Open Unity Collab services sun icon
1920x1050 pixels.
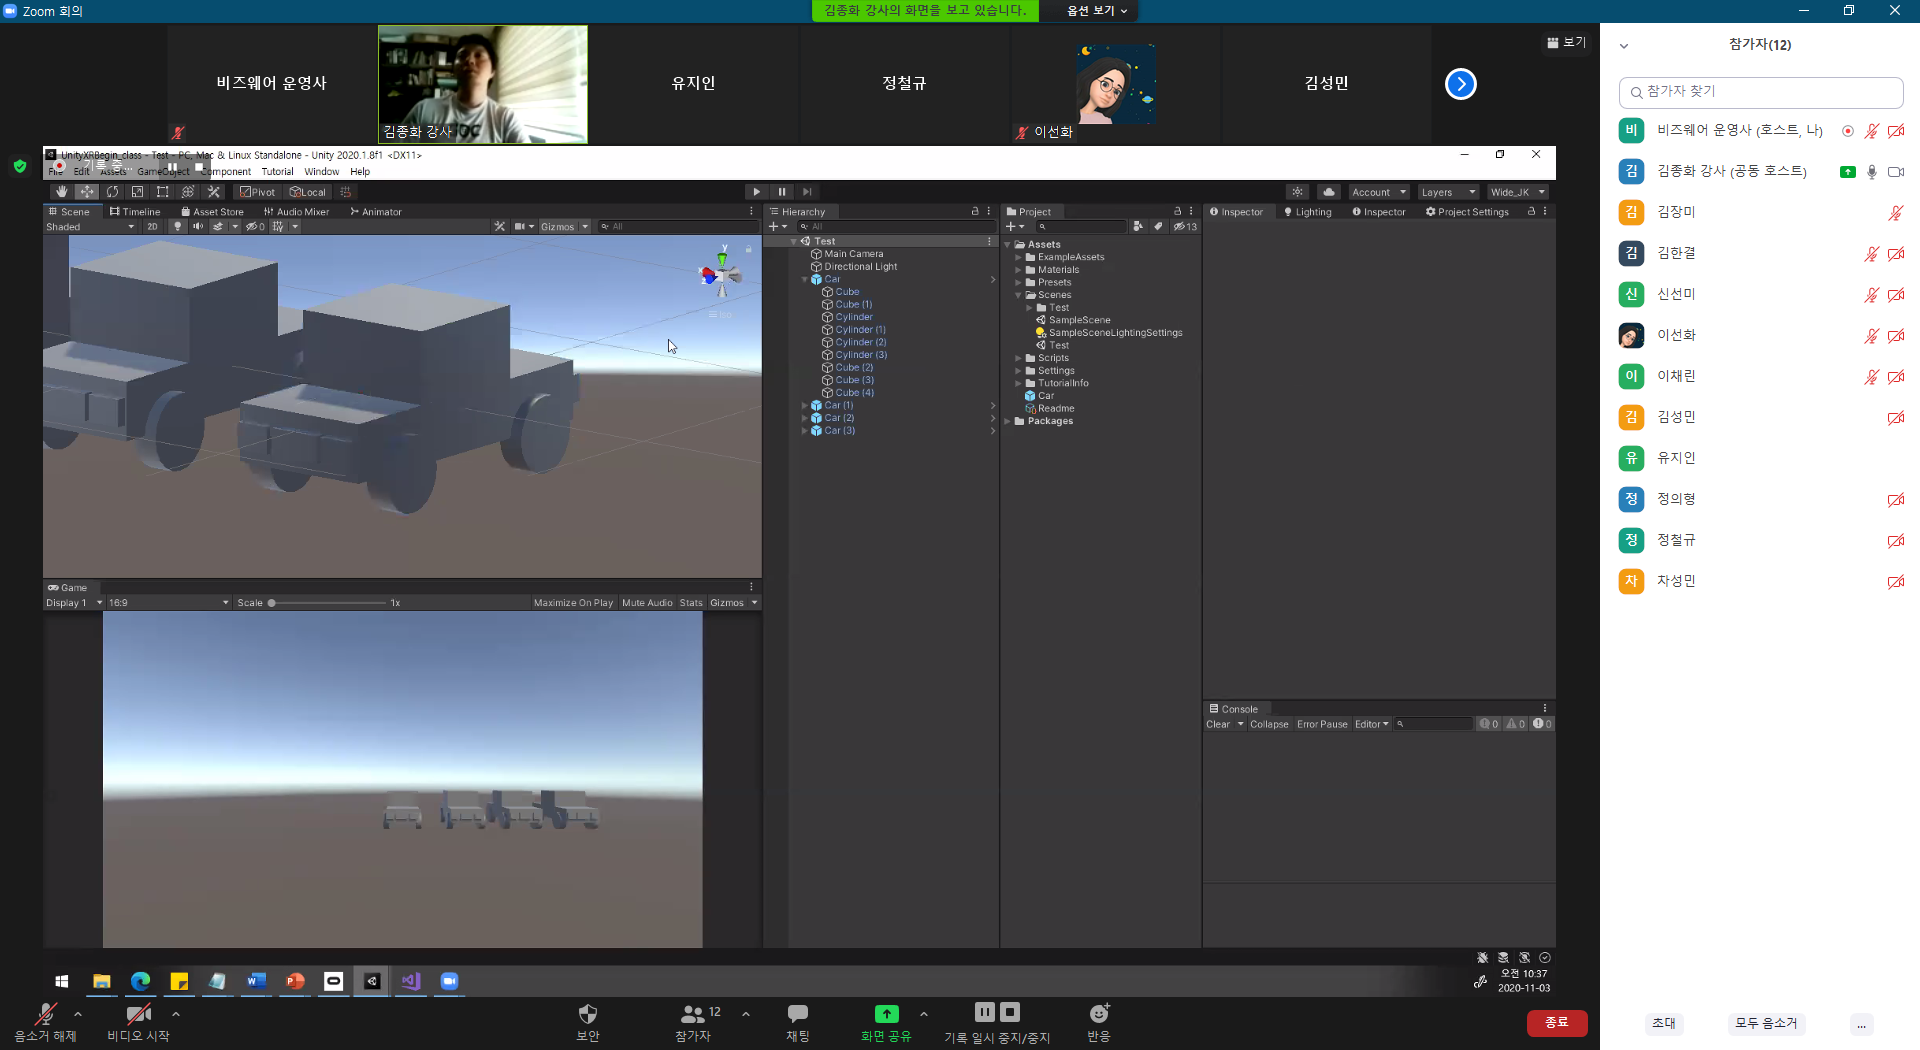(x=1297, y=192)
